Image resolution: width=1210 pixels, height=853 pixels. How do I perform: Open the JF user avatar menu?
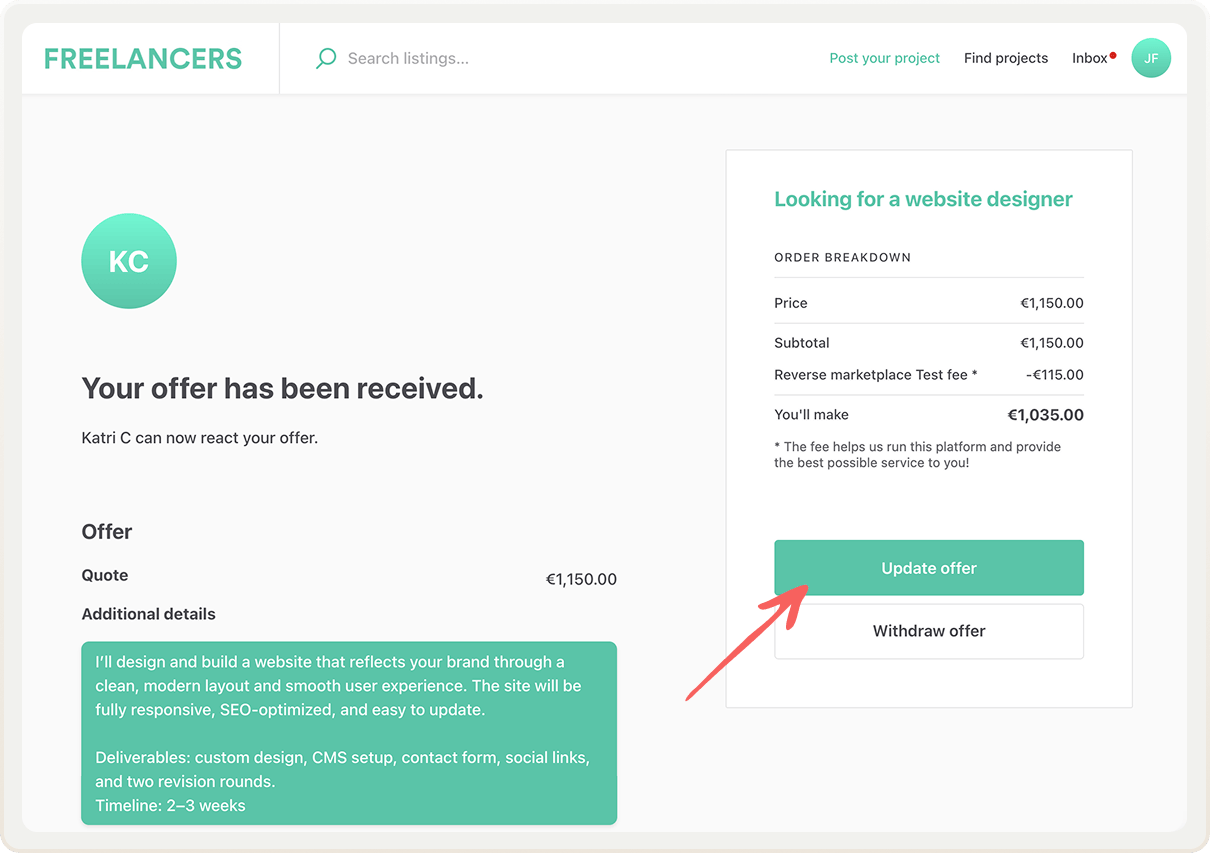click(1150, 59)
